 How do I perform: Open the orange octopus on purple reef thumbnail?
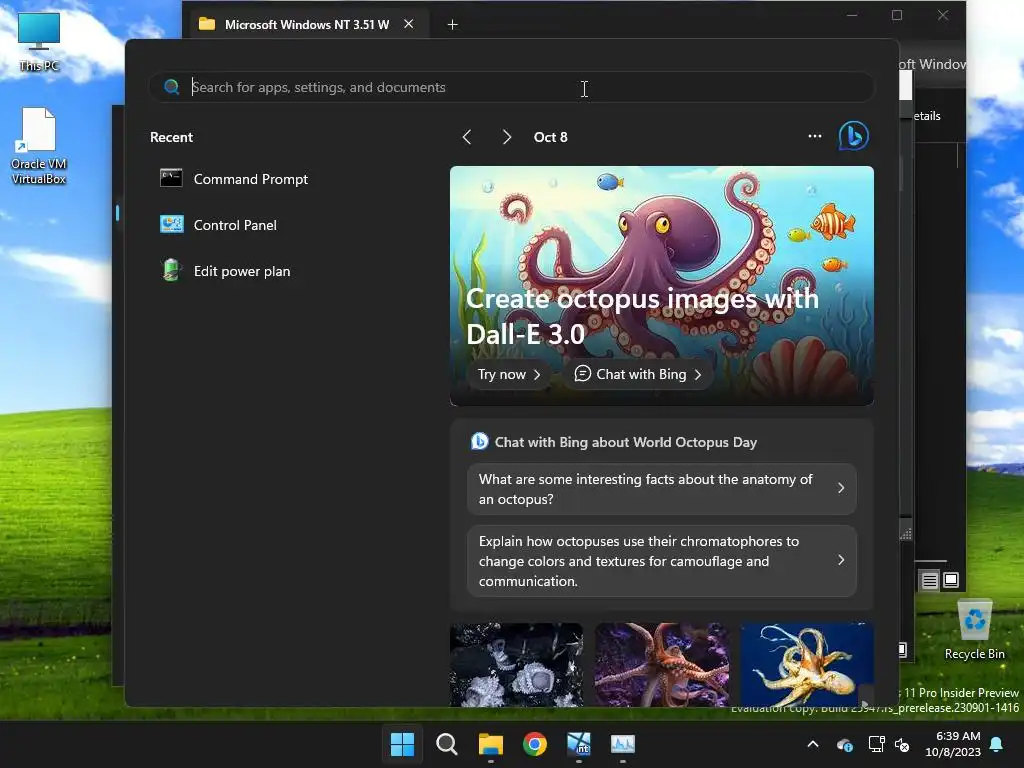click(662, 665)
